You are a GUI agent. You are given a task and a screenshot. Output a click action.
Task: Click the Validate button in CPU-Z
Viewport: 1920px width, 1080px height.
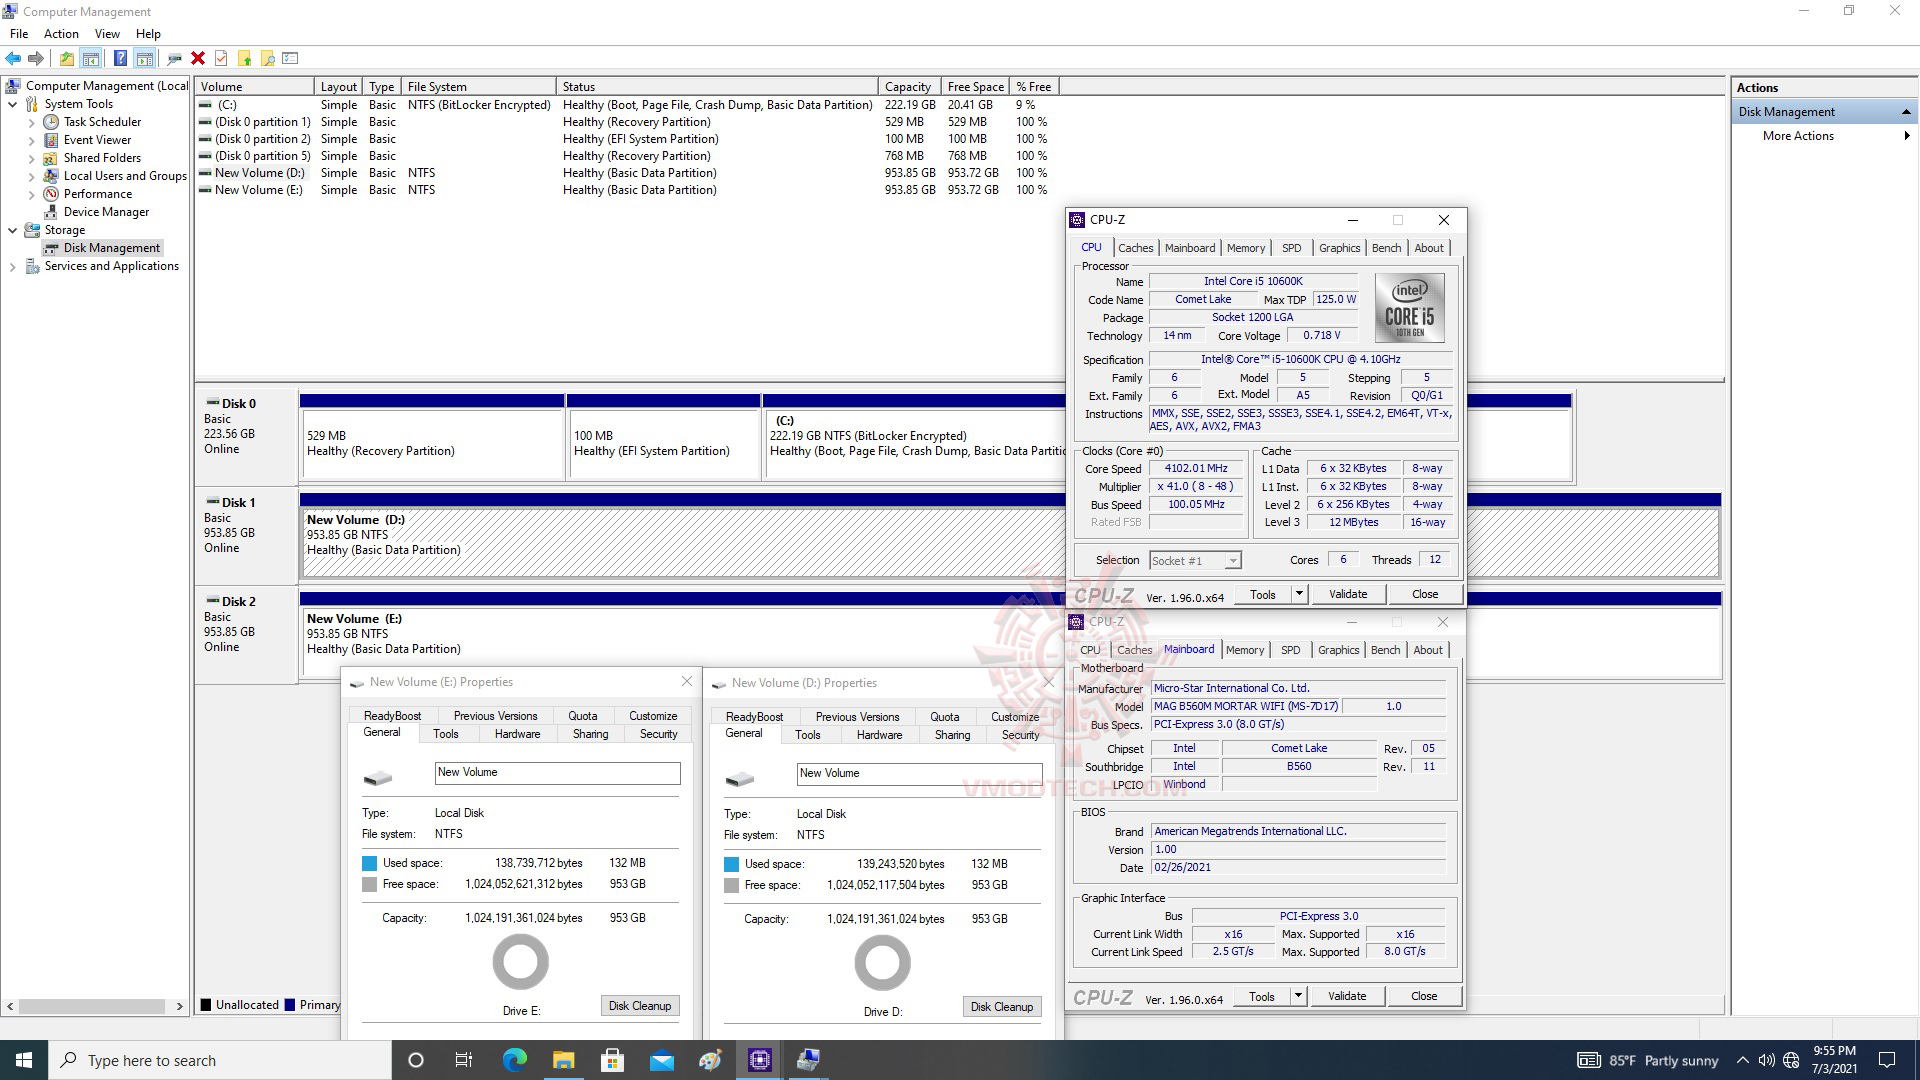(x=1348, y=593)
